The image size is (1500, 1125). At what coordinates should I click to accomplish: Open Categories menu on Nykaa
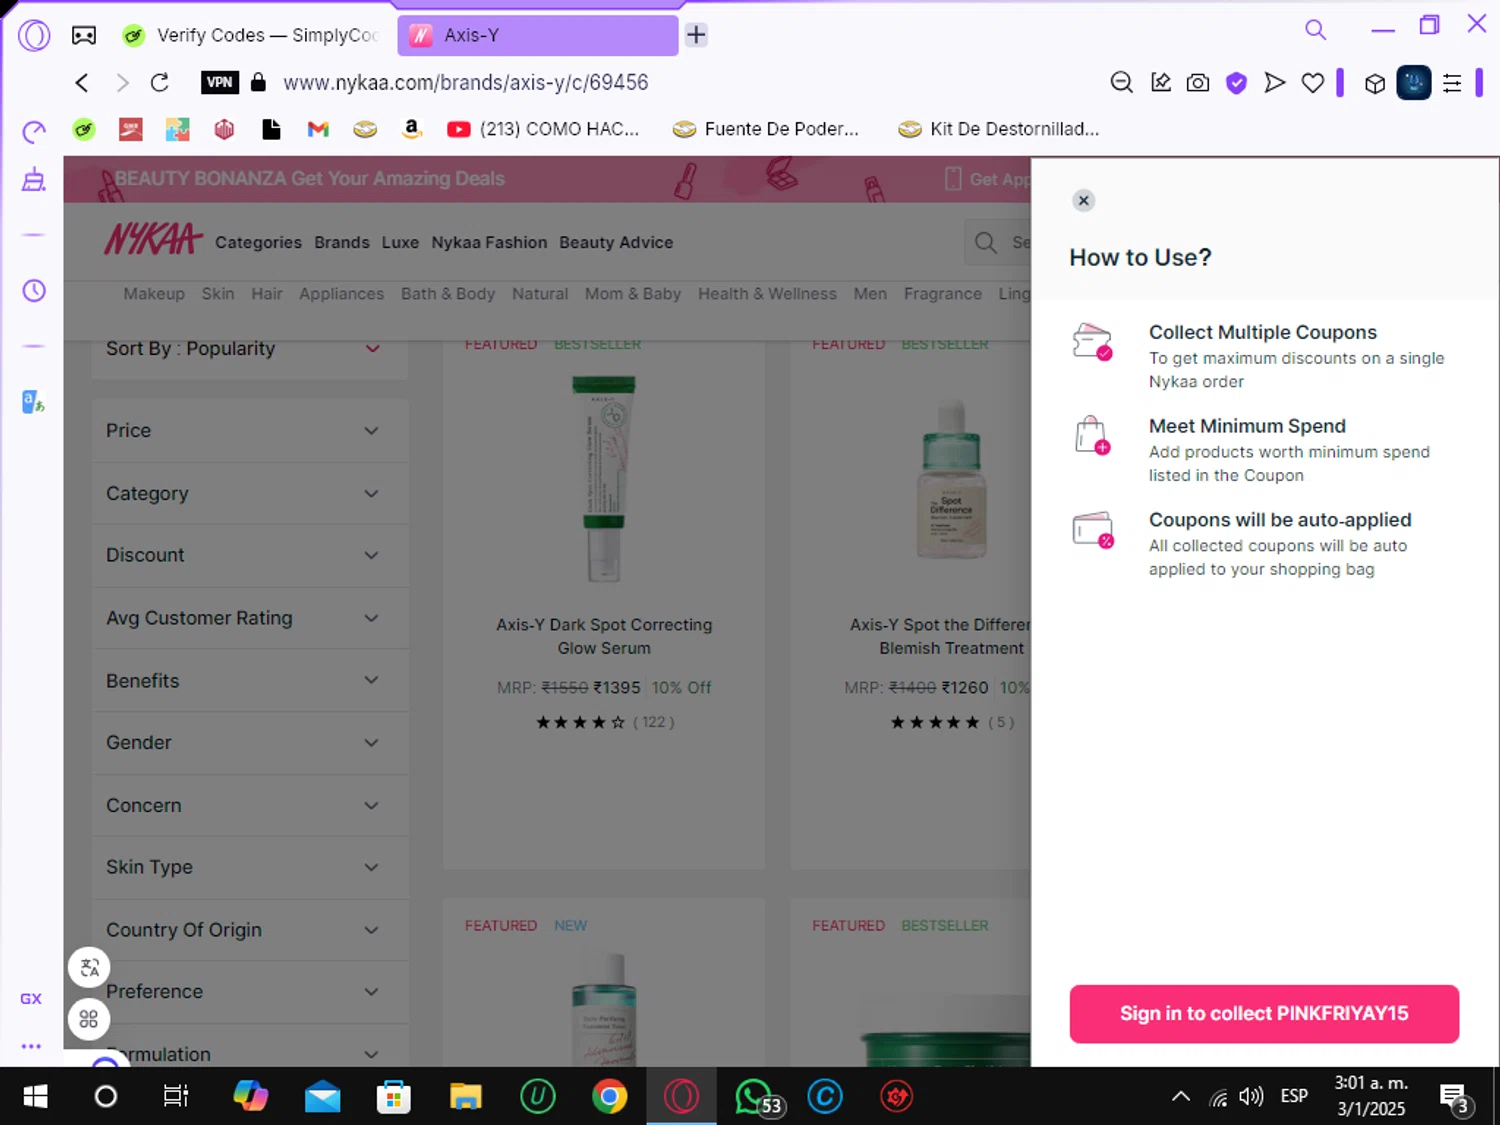click(258, 242)
